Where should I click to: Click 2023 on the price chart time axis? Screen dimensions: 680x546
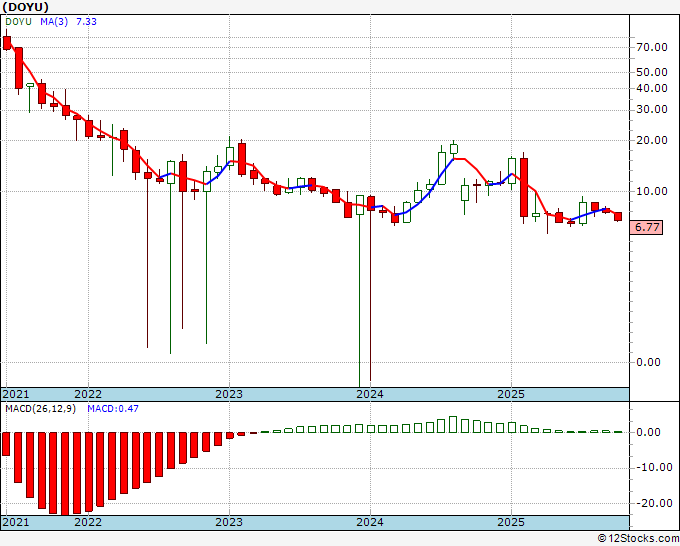(229, 394)
